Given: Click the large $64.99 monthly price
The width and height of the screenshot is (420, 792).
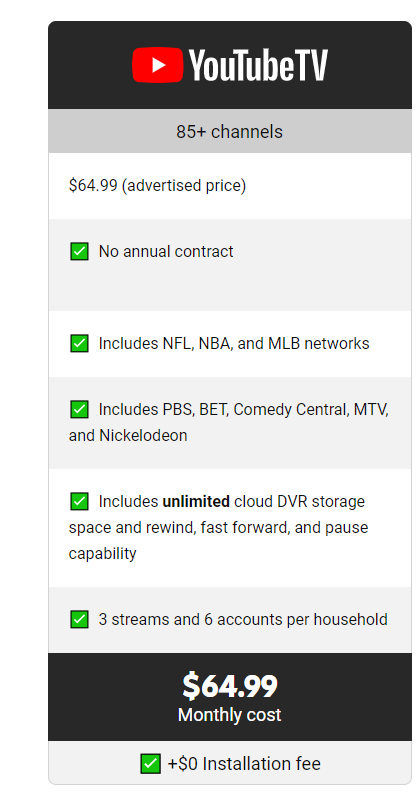Looking at the screenshot, I should 230,686.
